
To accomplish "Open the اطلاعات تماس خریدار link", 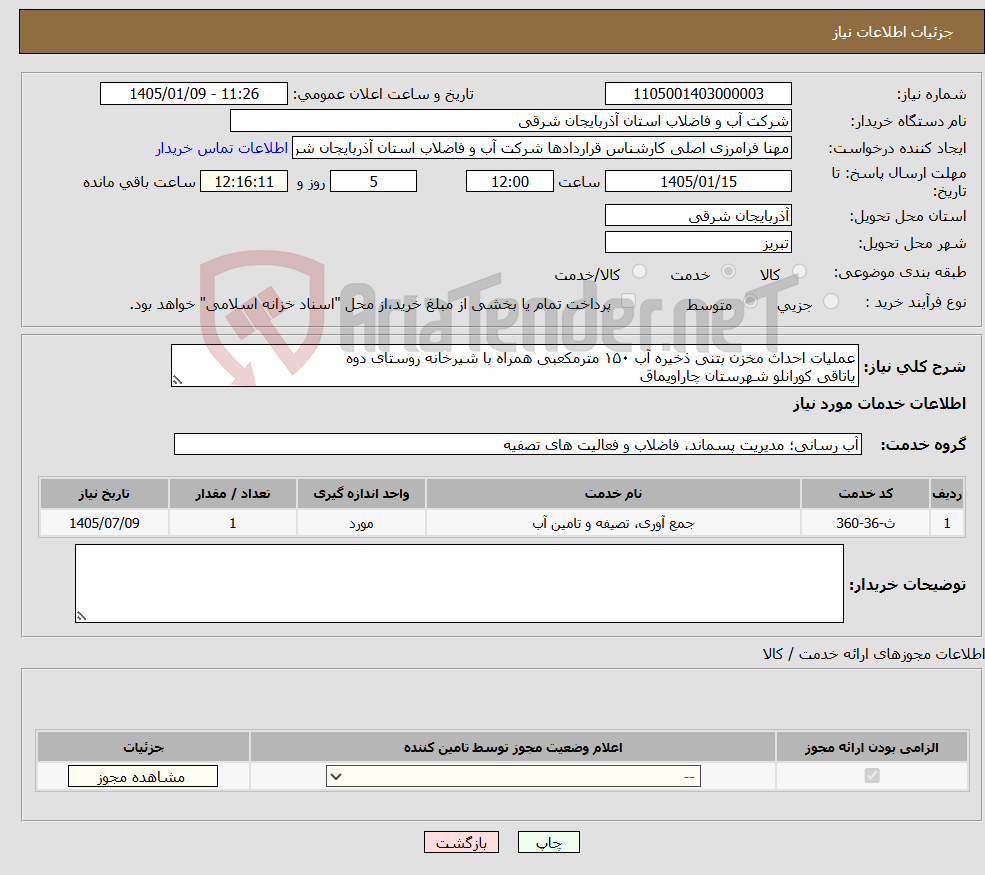I will point(222,148).
